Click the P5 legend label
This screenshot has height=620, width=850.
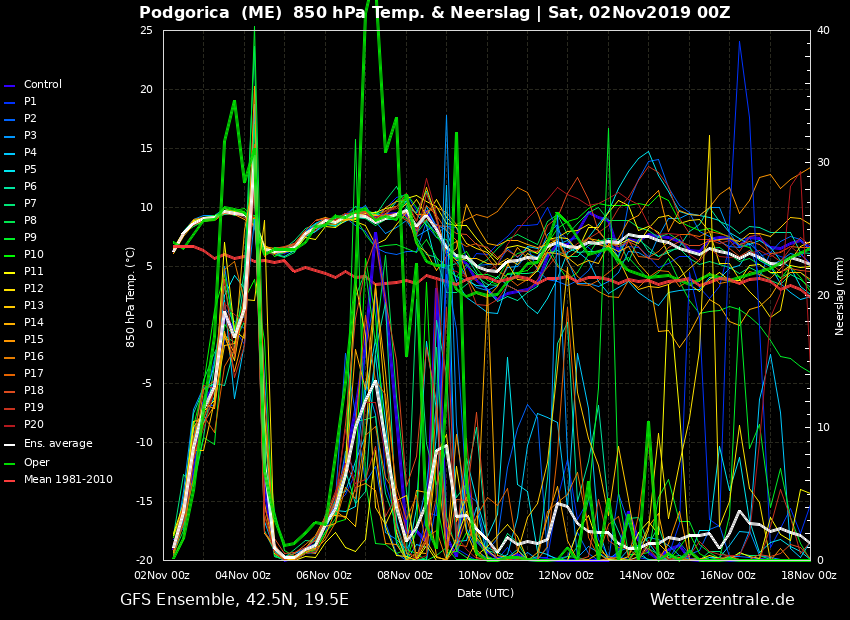click(x=30, y=170)
